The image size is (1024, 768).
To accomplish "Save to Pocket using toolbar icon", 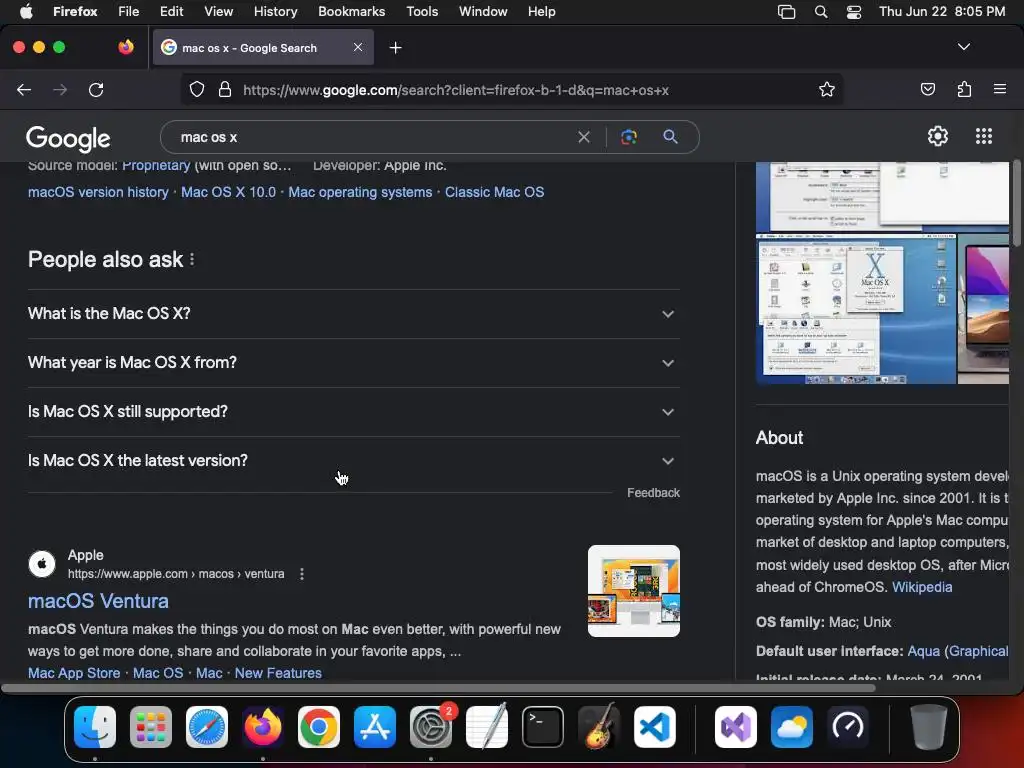I will point(927,89).
